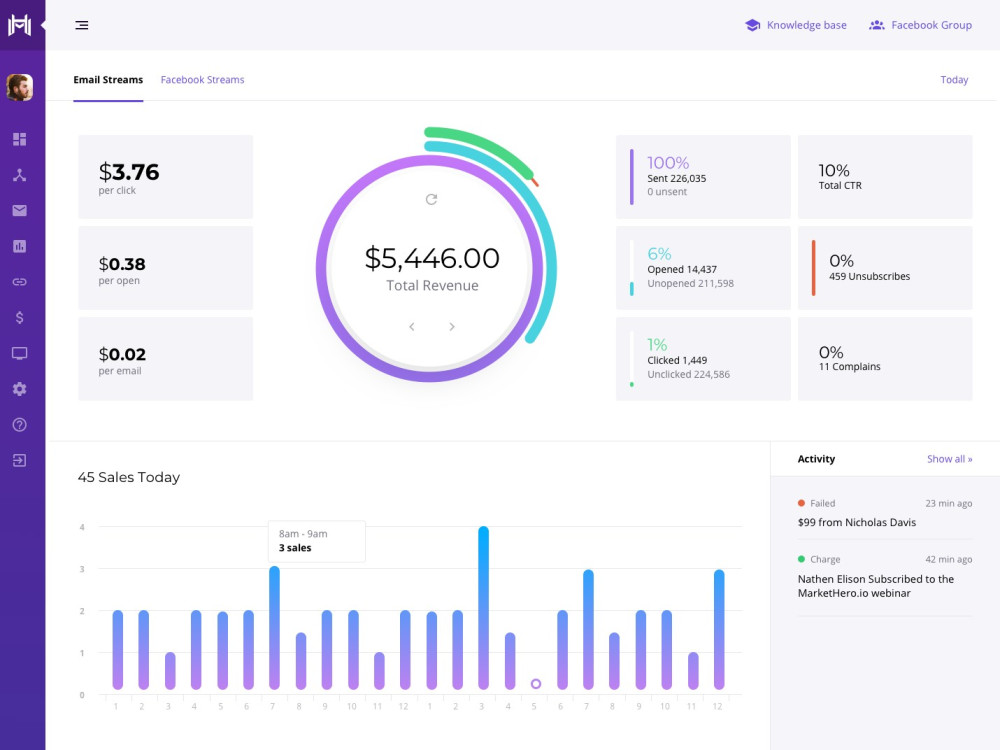Image resolution: width=1000 pixels, height=750 pixels.
Task: Click the 0 unsent text
Action: [x=667, y=192]
